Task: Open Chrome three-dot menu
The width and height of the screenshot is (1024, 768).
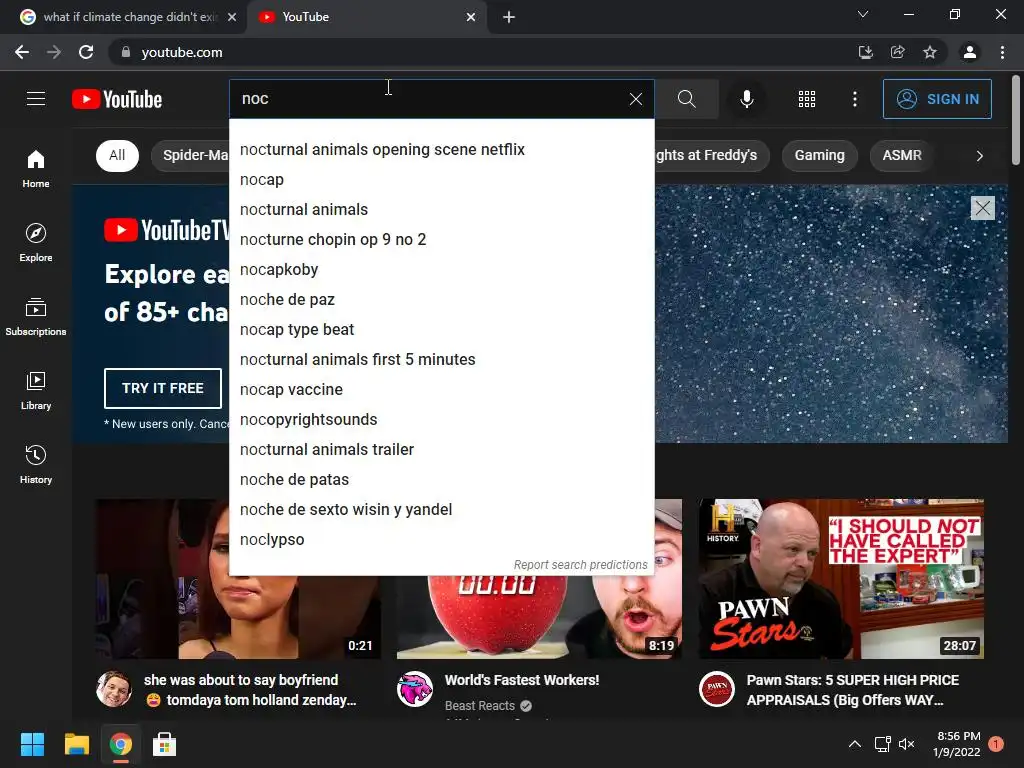Action: point(1002,52)
